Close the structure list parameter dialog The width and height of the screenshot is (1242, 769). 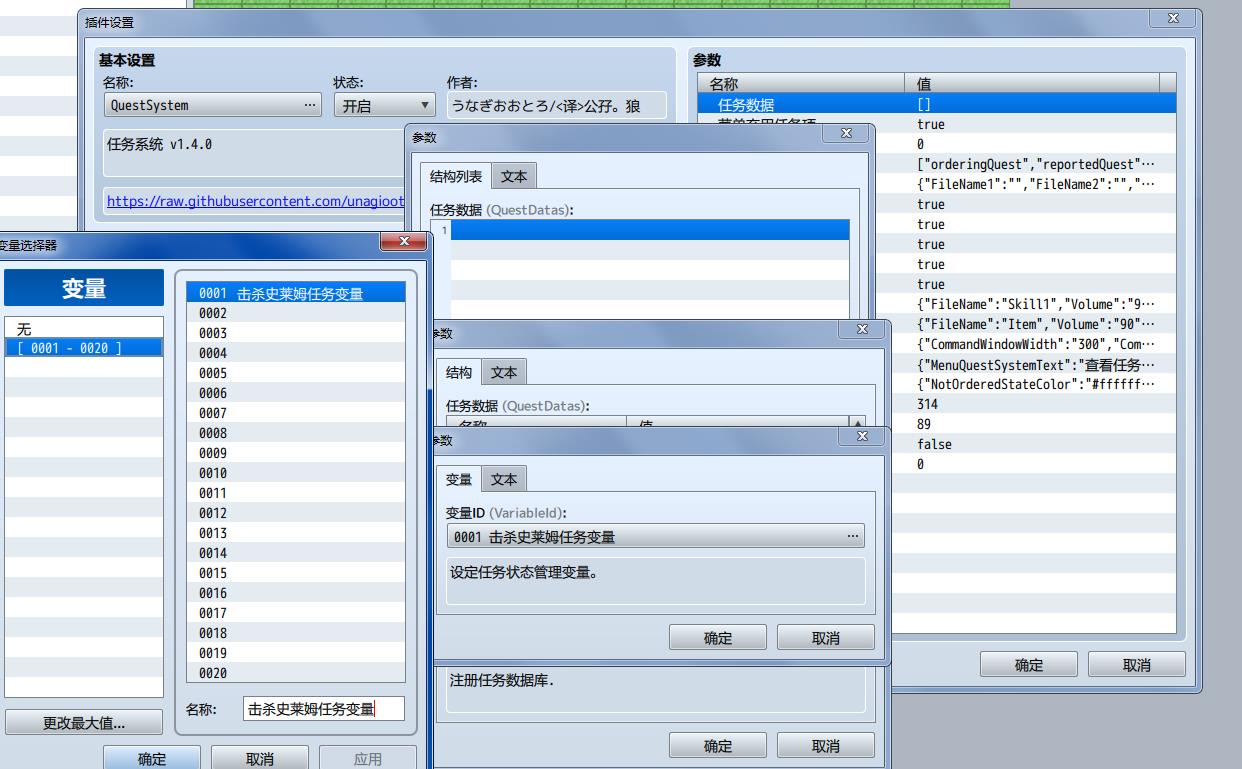846,133
